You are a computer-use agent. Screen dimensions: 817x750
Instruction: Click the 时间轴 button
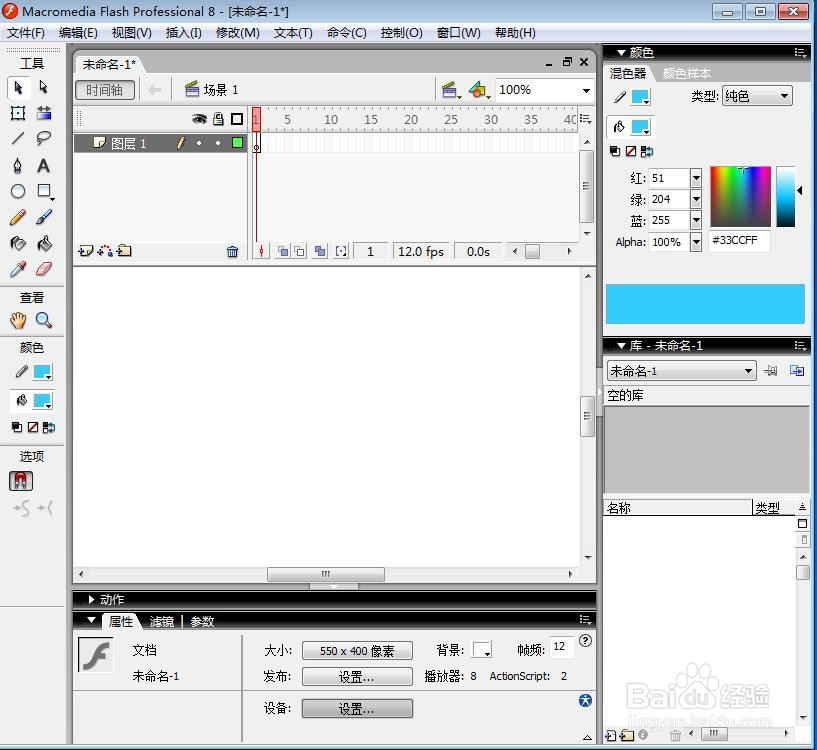105,90
